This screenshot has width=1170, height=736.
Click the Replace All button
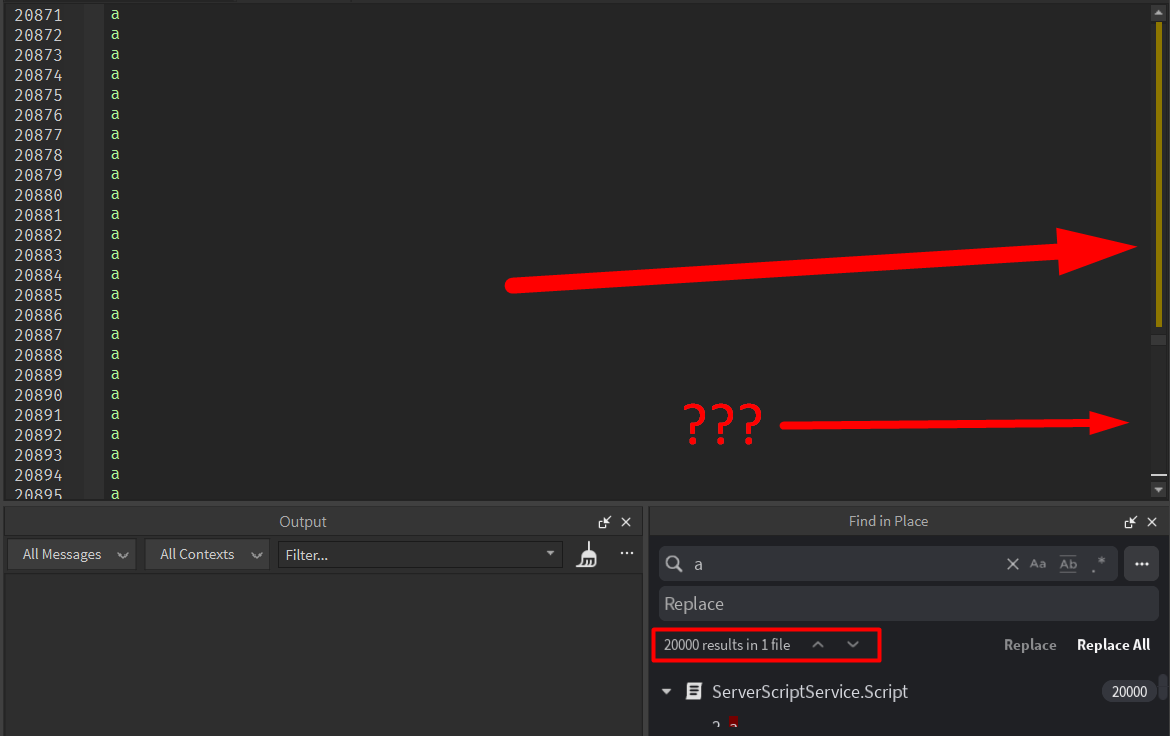tap(1113, 645)
